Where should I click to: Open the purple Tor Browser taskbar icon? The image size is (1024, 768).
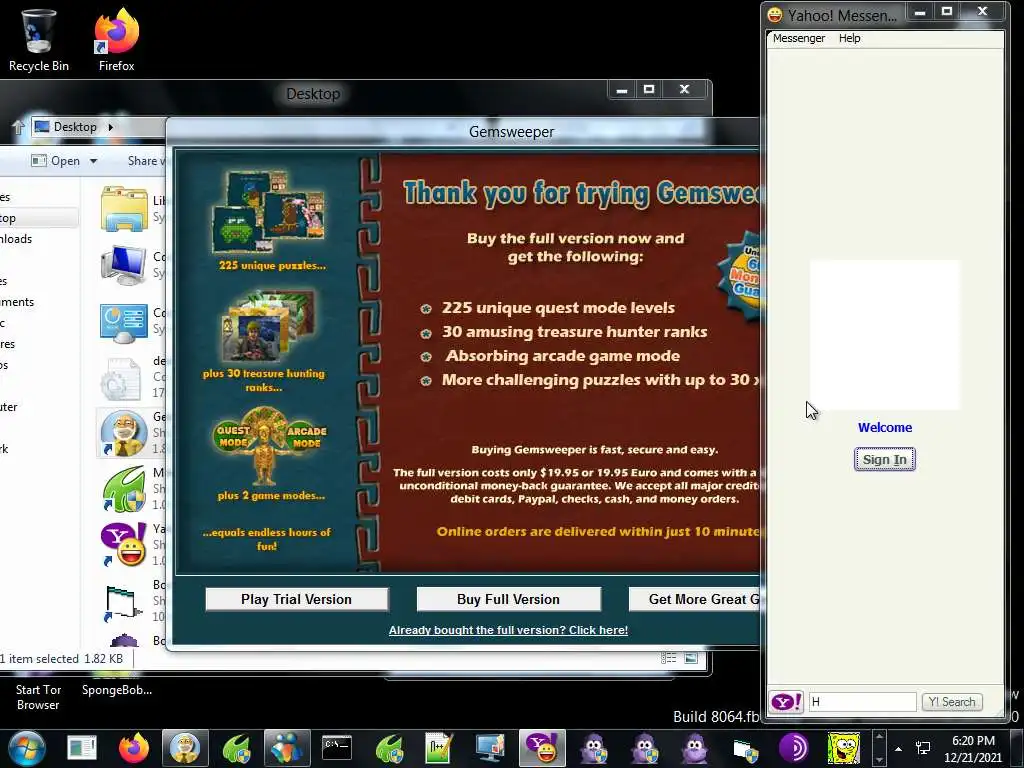click(x=793, y=748)
